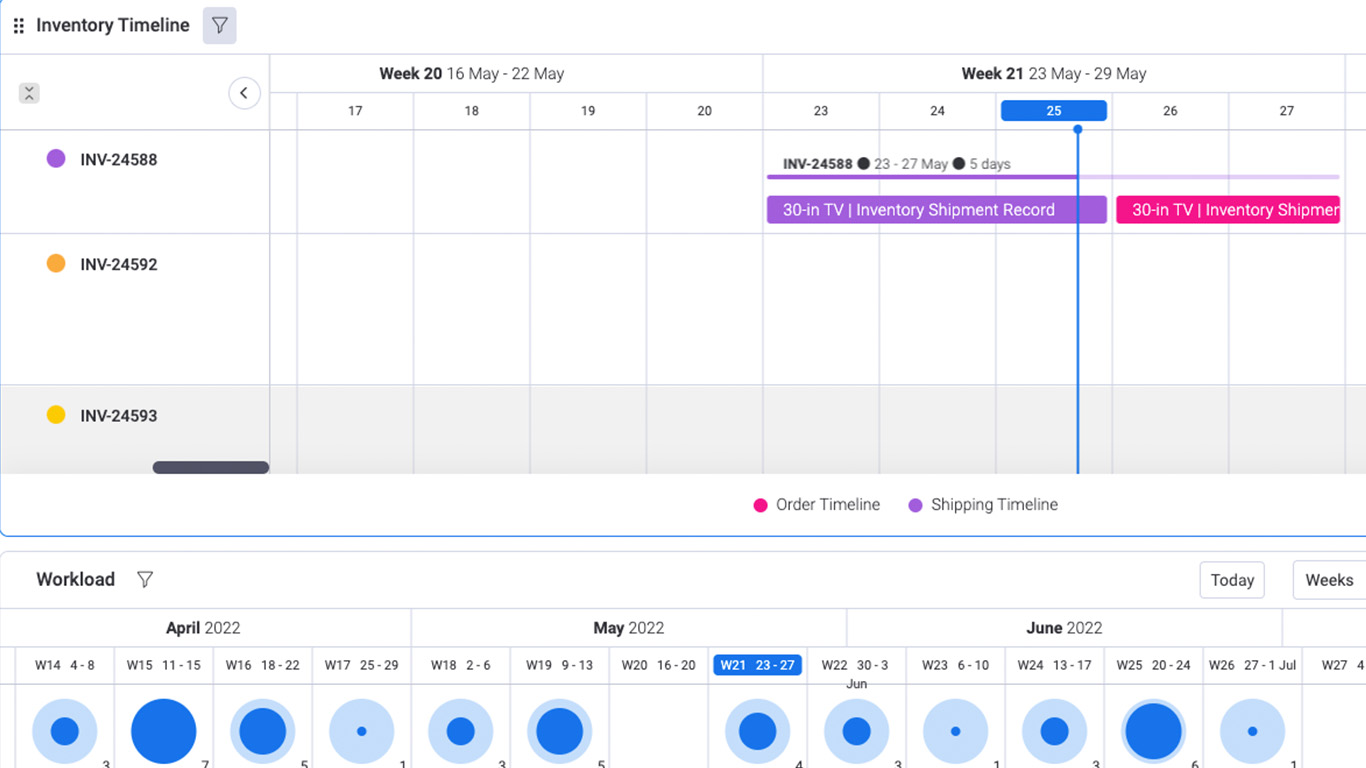Collapse all timeline groups icon
The image size is (1366, 768).
pos(29,93)
